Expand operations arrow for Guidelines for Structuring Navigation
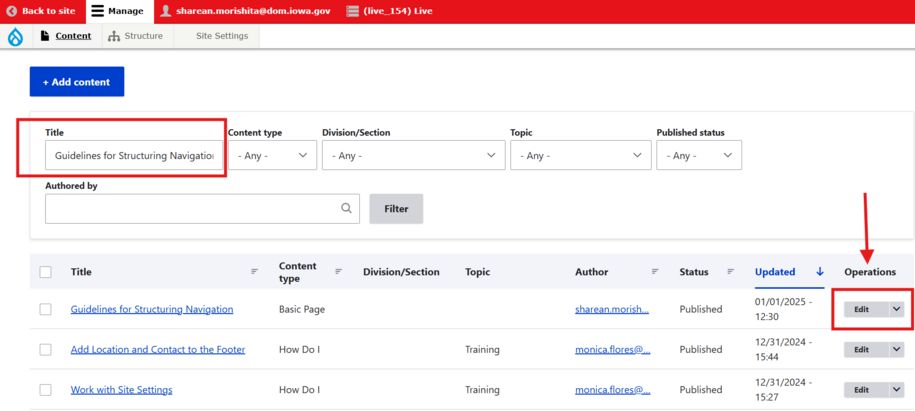This screenshot has width=915, height=411. click(897, 309)
